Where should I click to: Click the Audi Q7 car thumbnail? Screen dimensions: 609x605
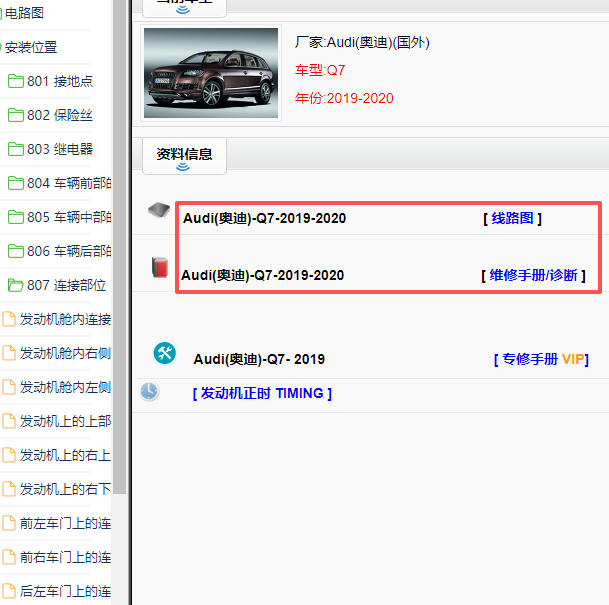coord(211,73)
